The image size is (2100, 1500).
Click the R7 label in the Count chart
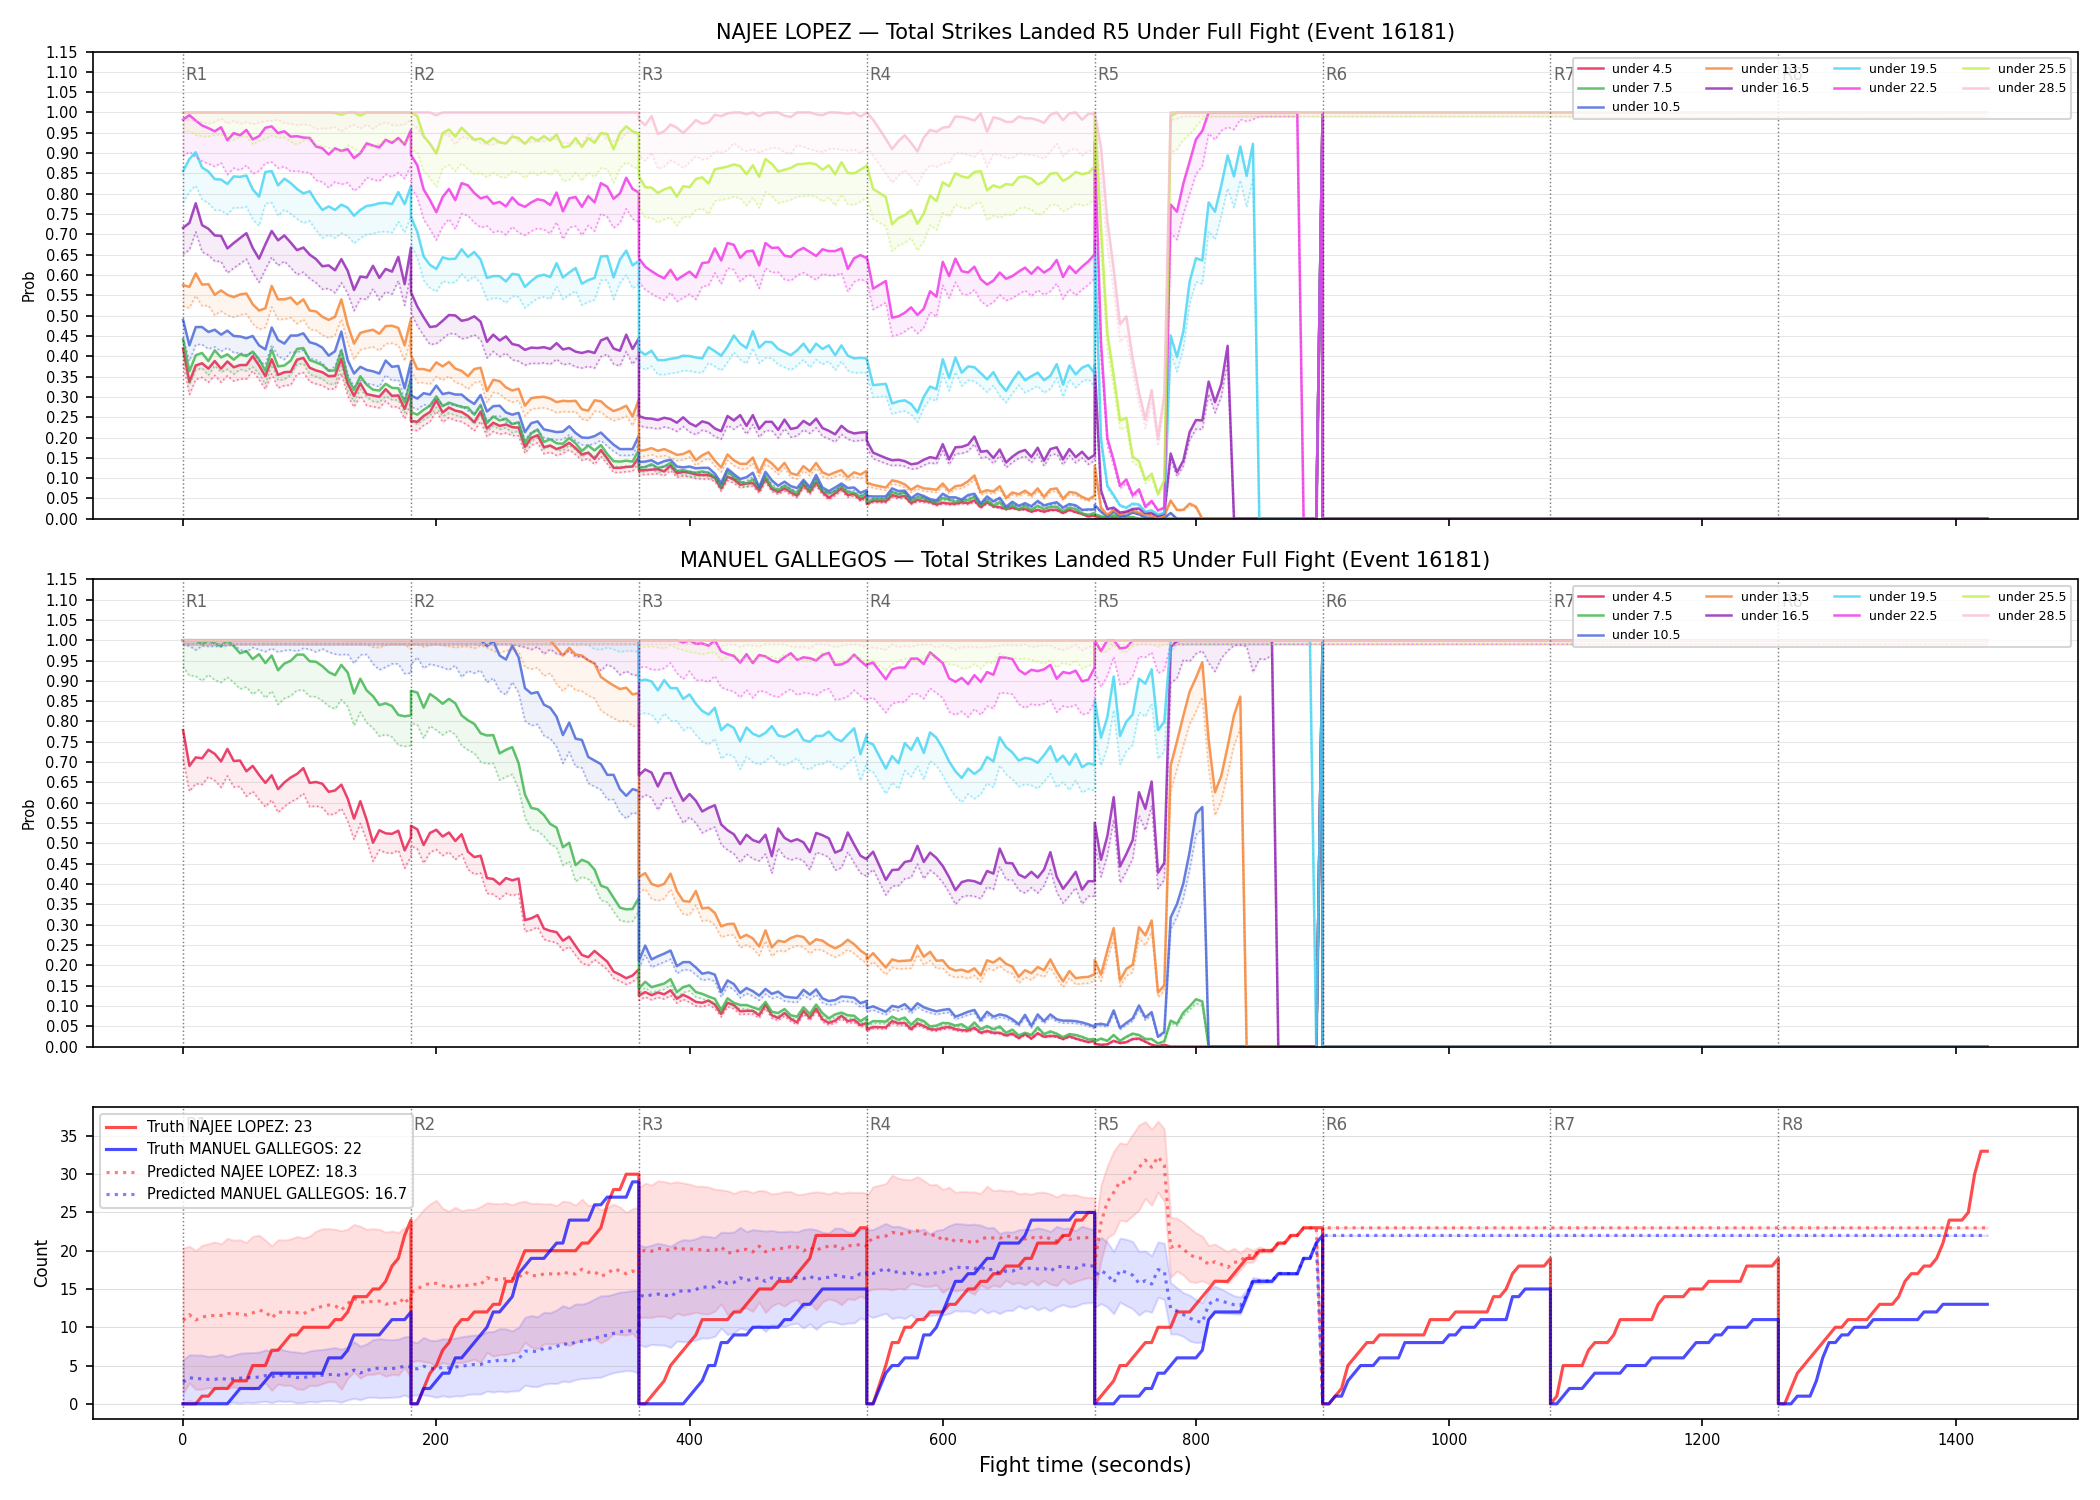(1564, 1124)
